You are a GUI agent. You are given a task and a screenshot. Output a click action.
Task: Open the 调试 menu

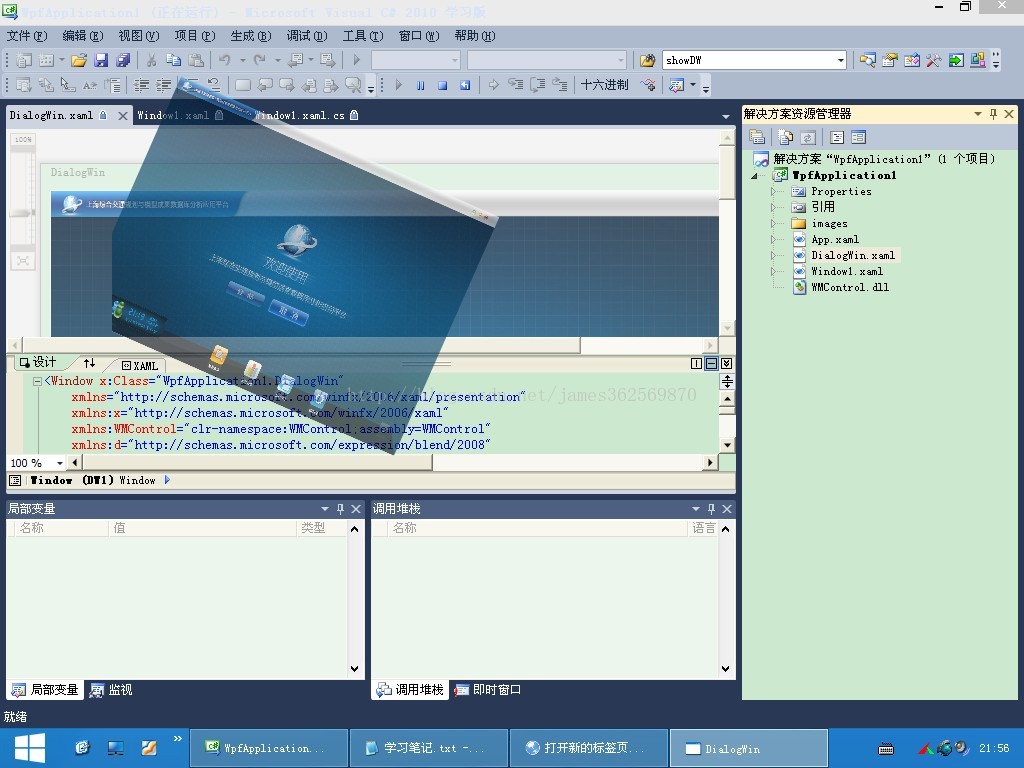(306, 36)
